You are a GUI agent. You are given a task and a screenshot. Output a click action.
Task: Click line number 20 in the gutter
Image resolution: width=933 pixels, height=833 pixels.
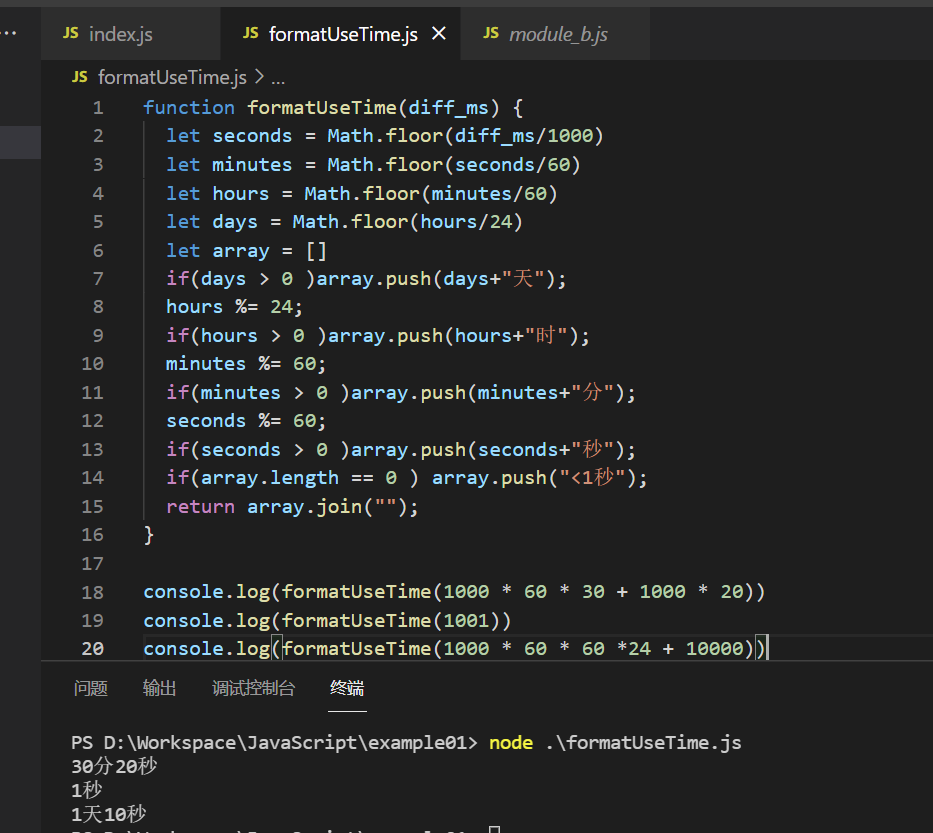(x=92, y=649)
